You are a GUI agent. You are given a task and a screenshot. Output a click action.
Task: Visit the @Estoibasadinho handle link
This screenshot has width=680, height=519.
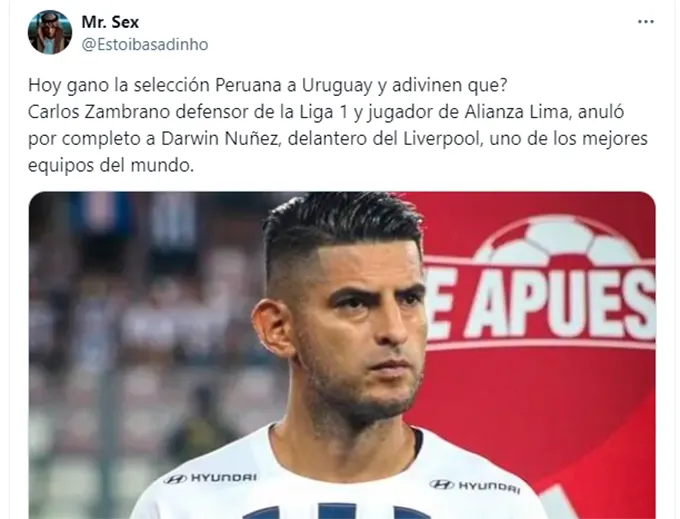coord(145,44)
